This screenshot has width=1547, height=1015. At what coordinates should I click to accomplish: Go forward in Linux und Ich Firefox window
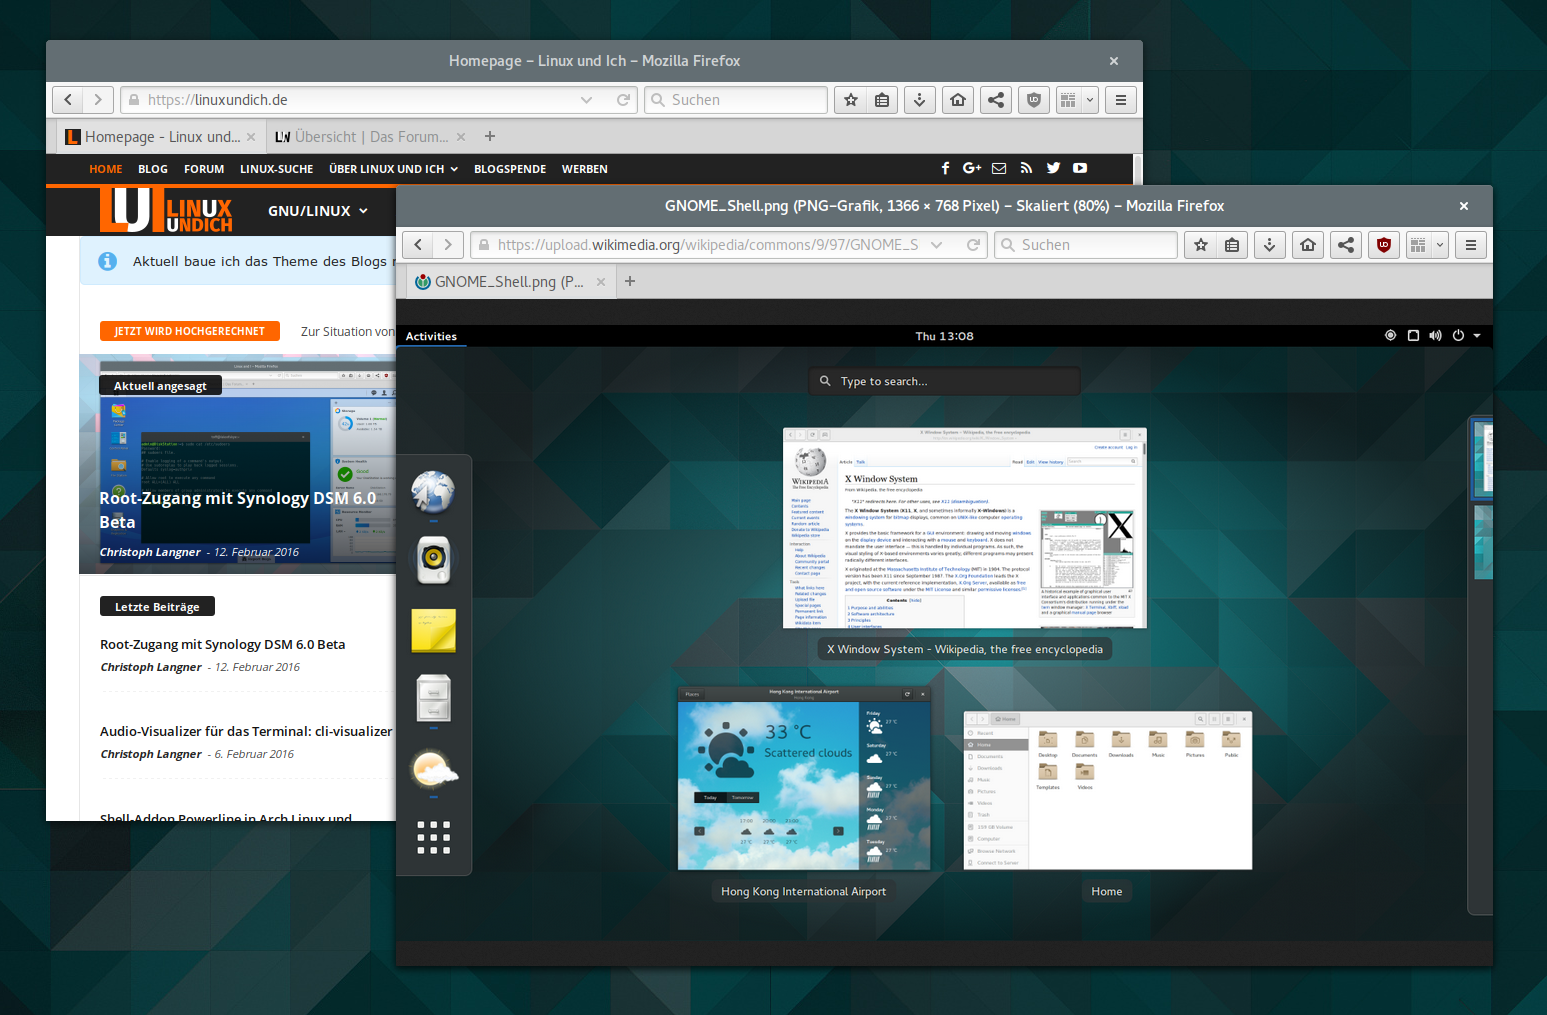97,100
